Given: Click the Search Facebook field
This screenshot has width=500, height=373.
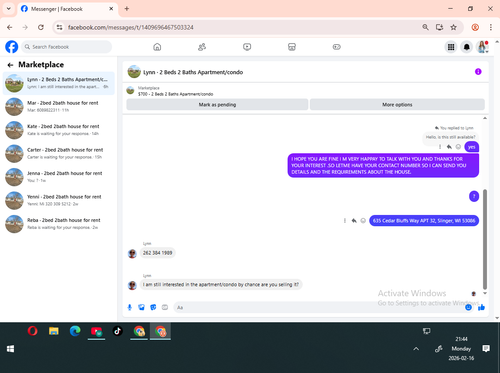Looking at the screenshot, I should coord(67,47).
